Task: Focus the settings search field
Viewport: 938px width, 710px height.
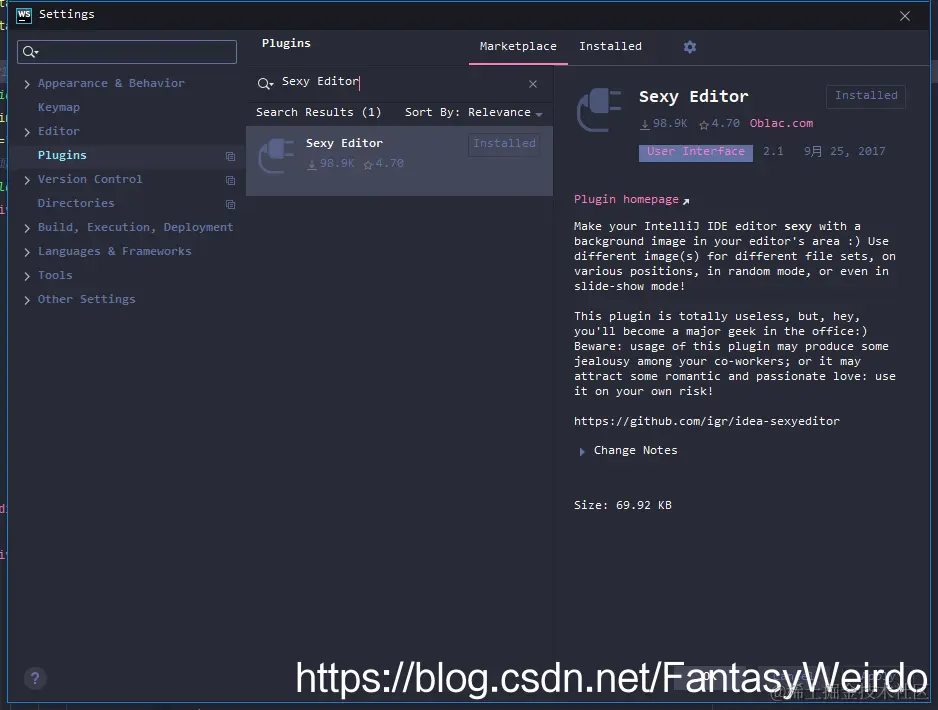Action: coord(127,52)
